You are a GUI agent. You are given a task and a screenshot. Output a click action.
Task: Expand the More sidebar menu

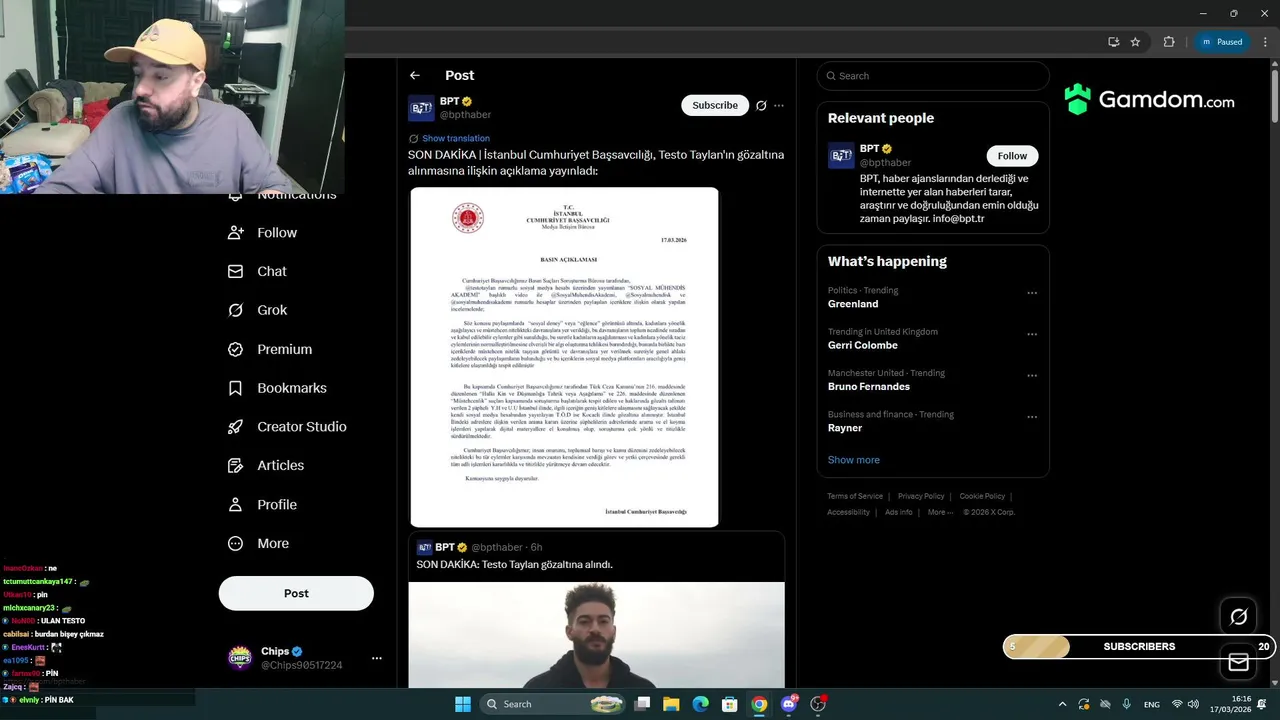[273, 543]
